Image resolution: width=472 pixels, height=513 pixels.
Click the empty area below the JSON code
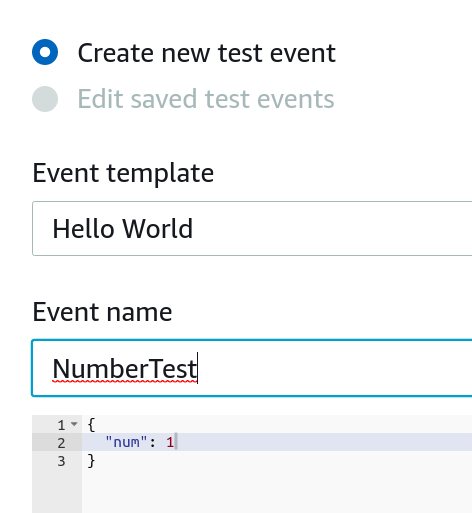277,492
